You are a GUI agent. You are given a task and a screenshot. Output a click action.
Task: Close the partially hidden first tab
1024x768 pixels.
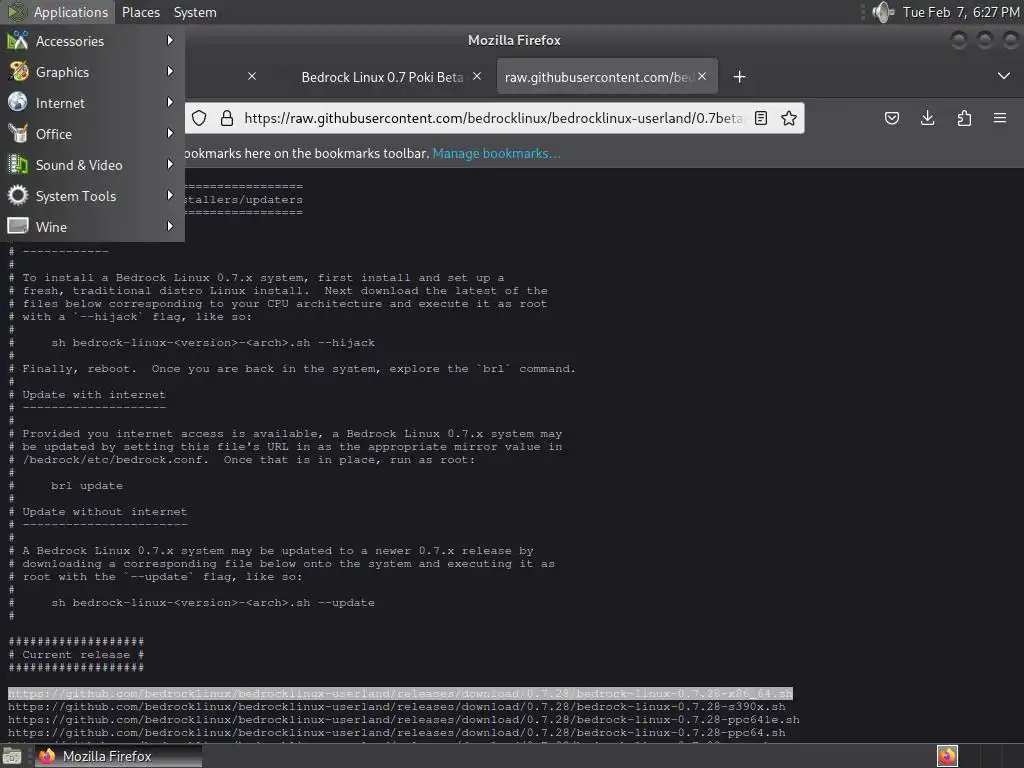252,76
